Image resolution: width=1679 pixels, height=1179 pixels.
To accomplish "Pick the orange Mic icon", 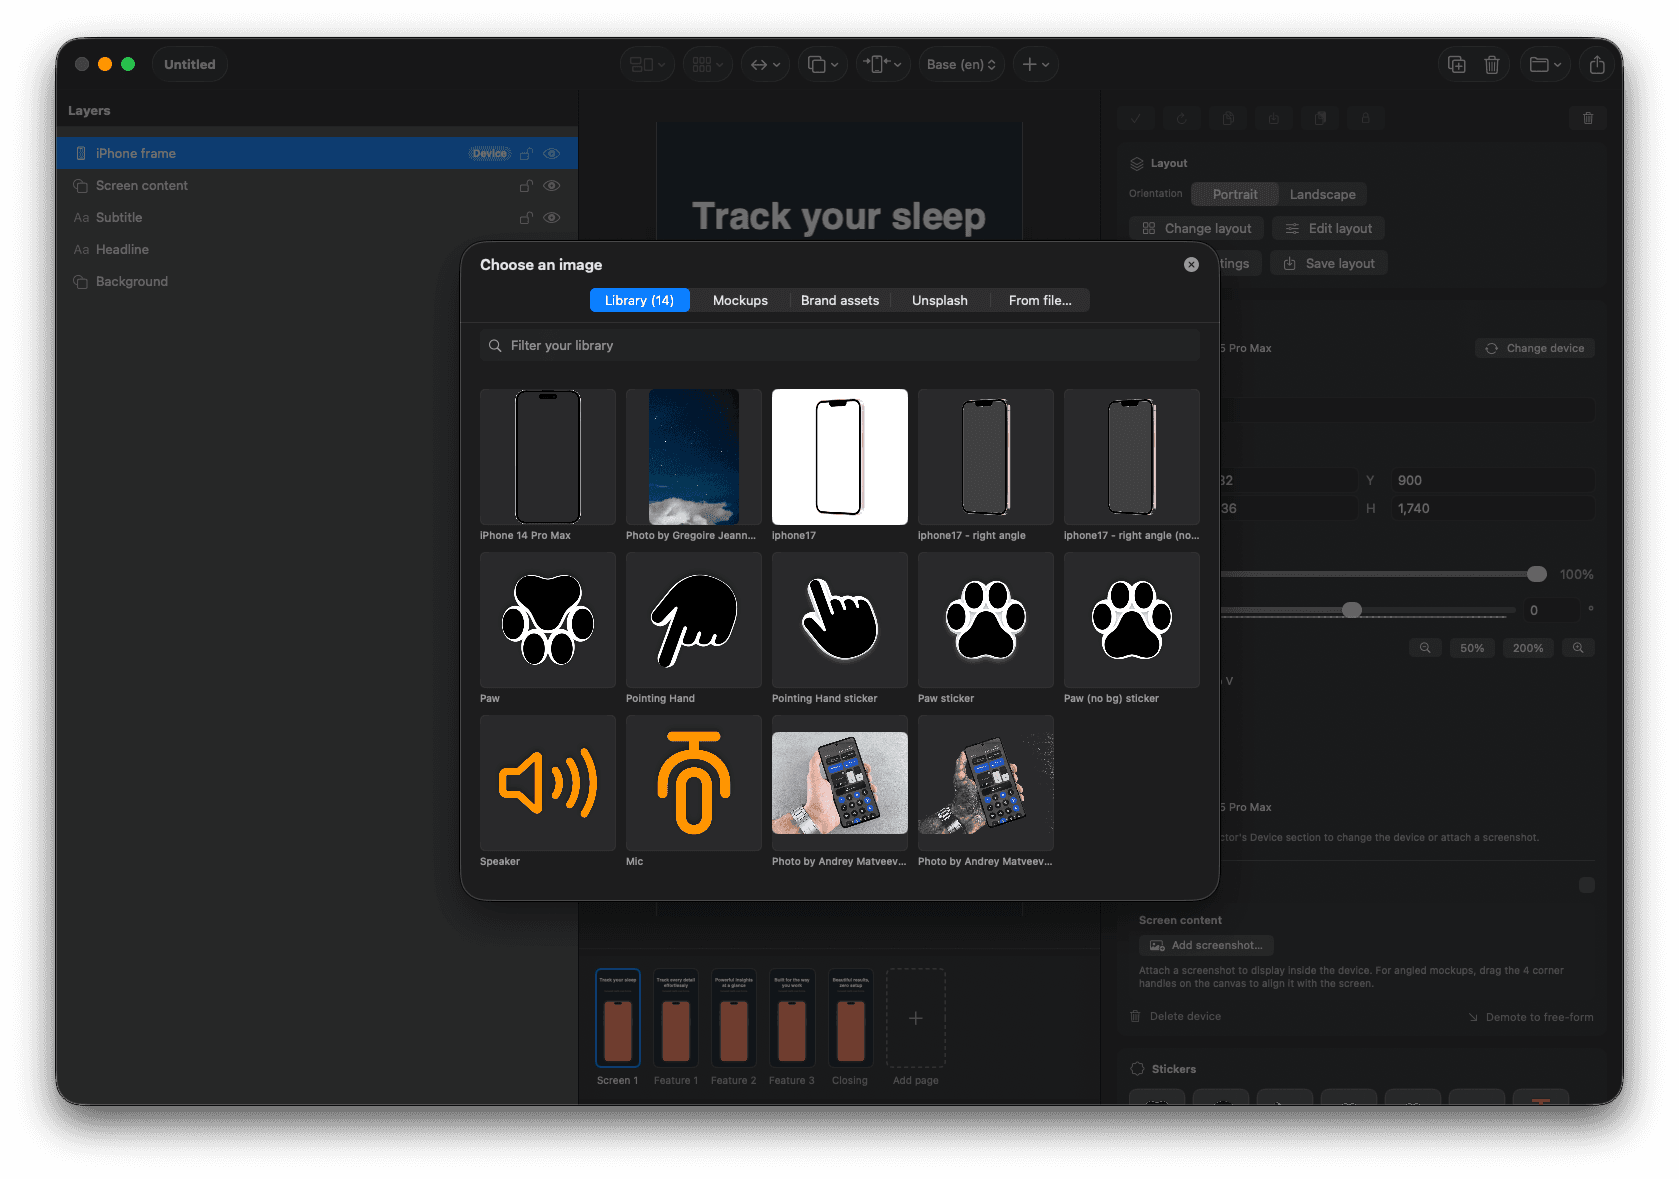I will click(694, 783).
